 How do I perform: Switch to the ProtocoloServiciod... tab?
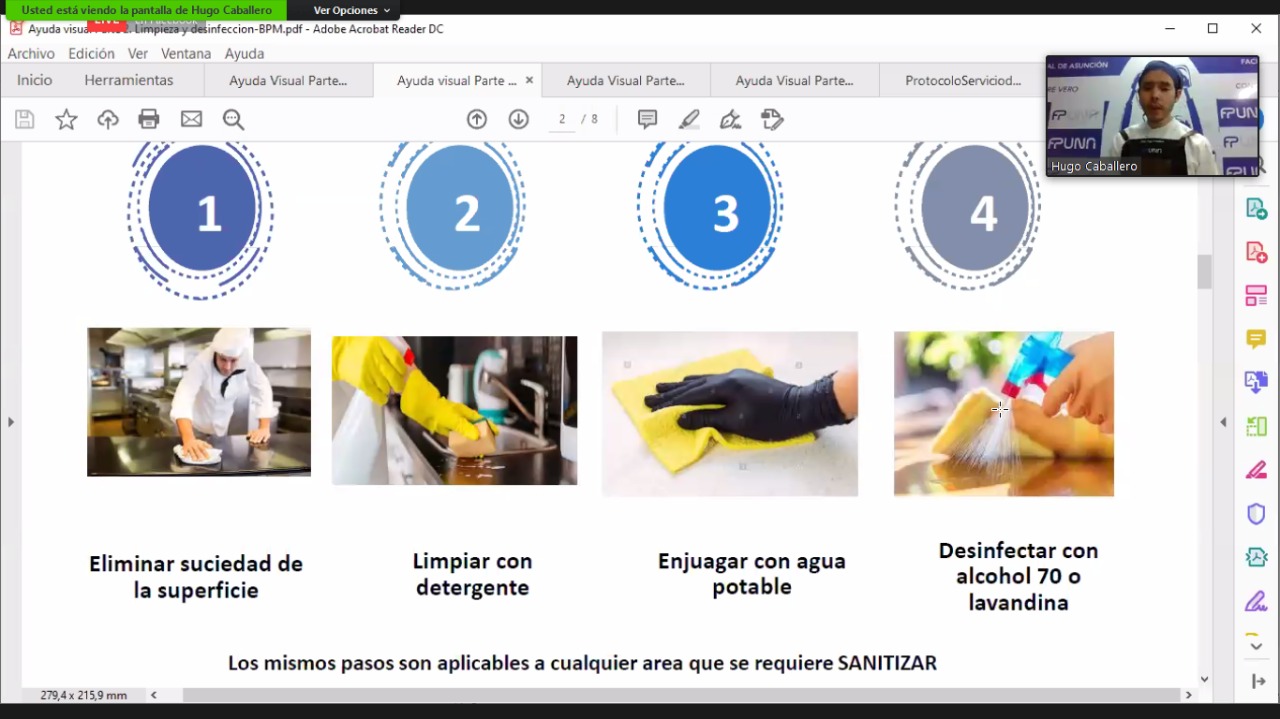(962, 80)
